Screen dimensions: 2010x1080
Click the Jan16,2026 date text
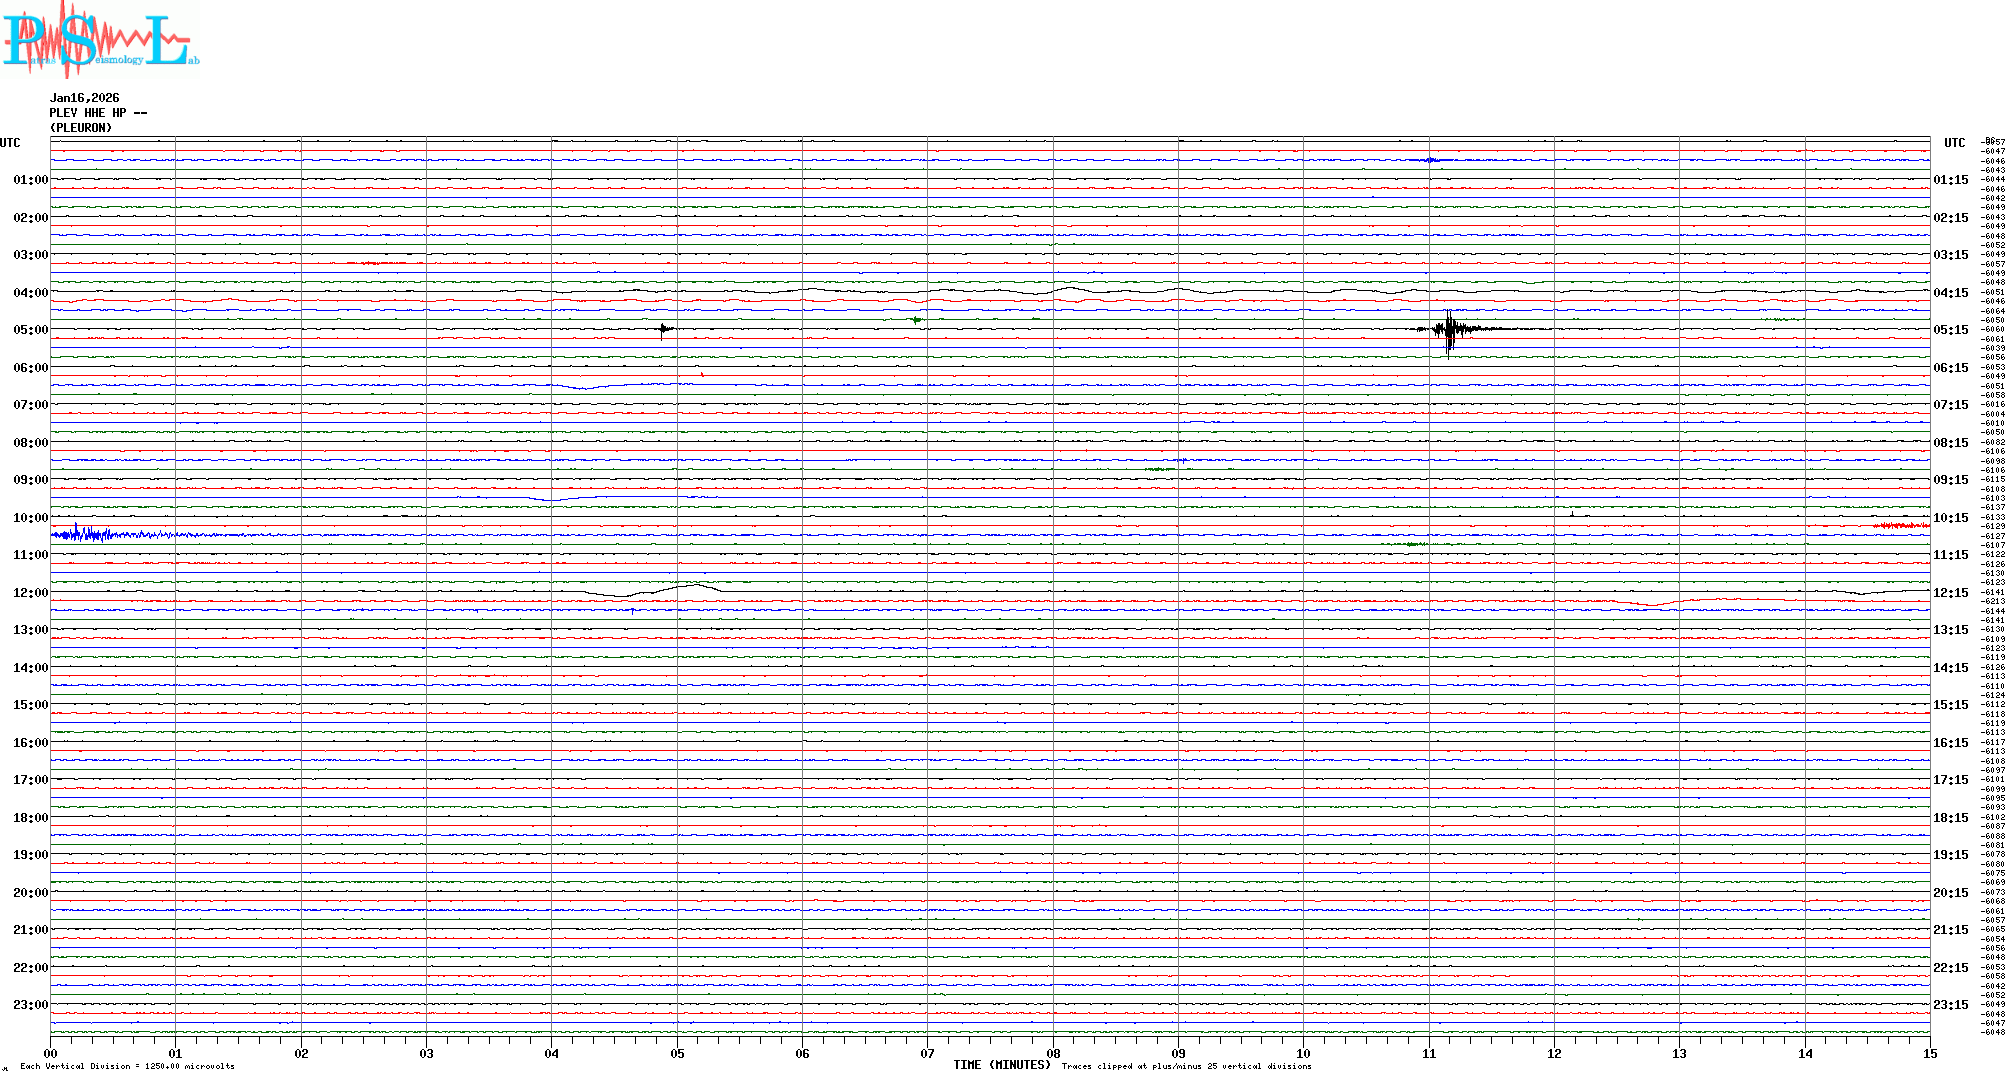pyautogui.click(x=85, y=98)
